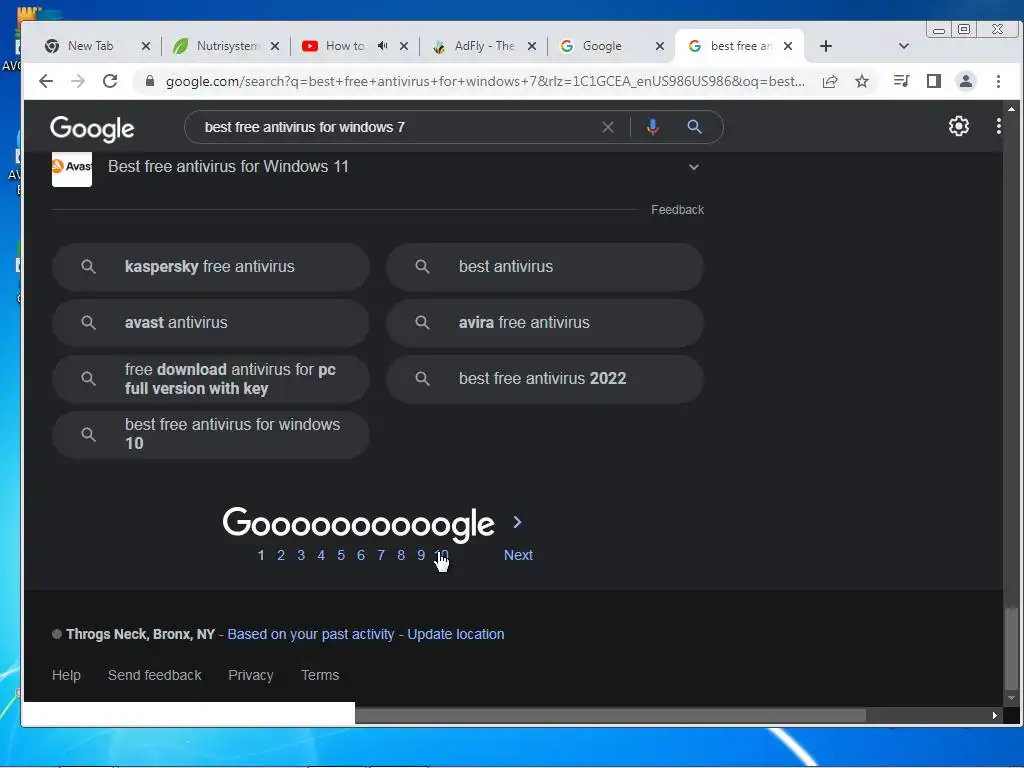Go to results page 2

pos(281,555)
